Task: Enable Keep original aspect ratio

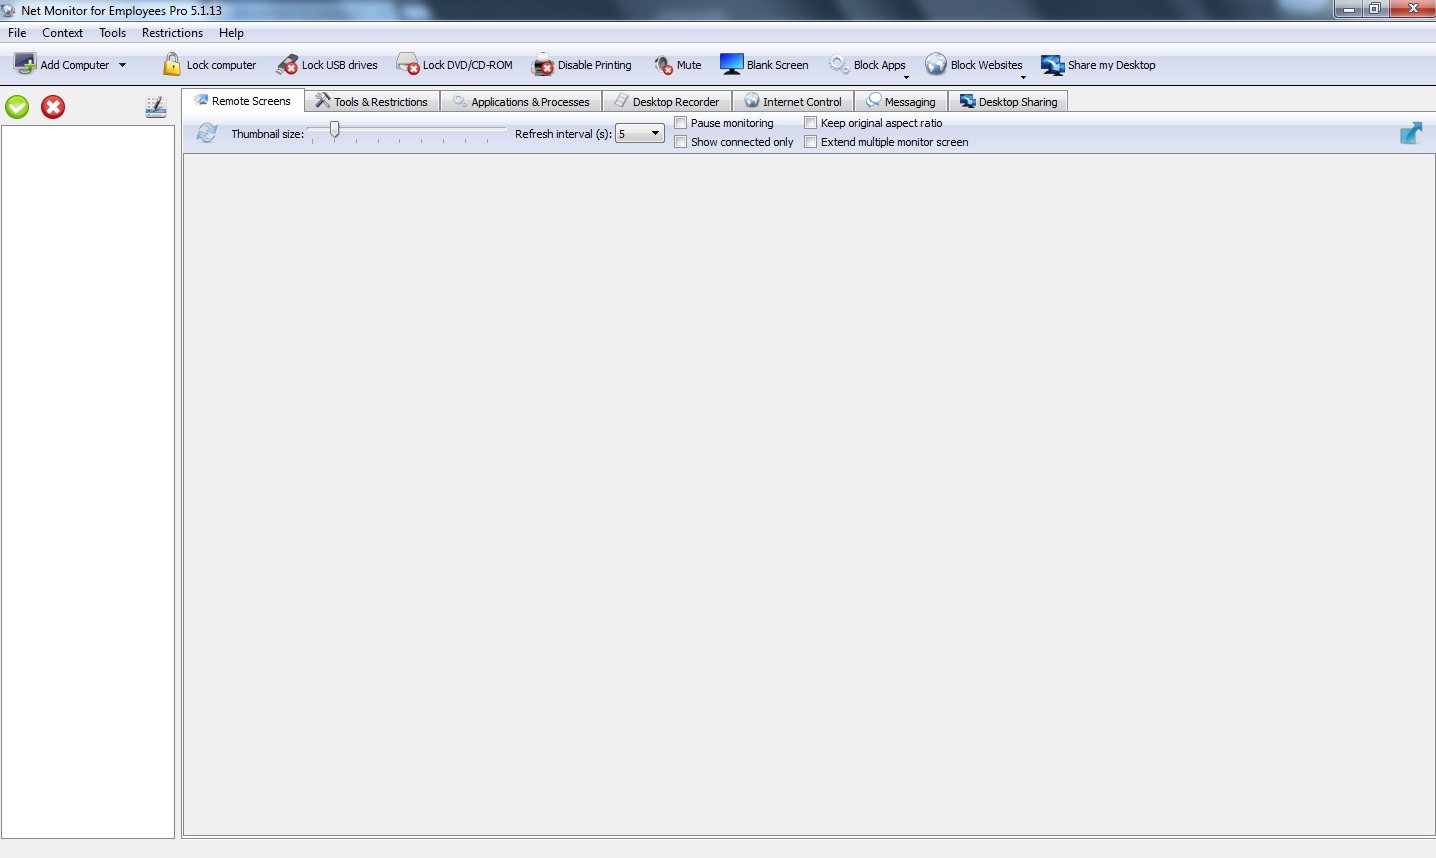Action: [810, 122]
